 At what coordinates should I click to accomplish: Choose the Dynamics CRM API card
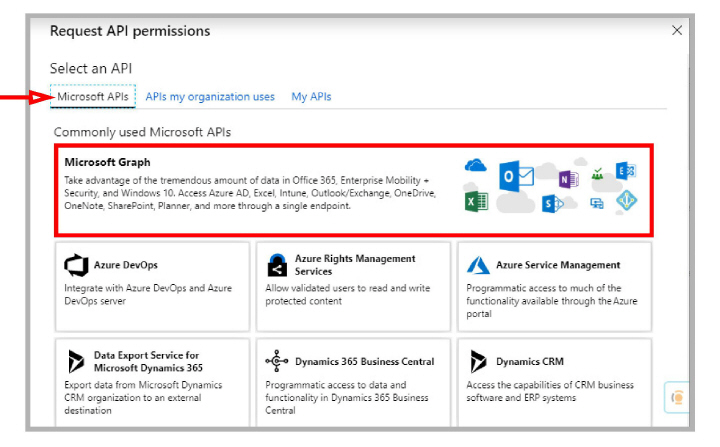pos(554,382)
